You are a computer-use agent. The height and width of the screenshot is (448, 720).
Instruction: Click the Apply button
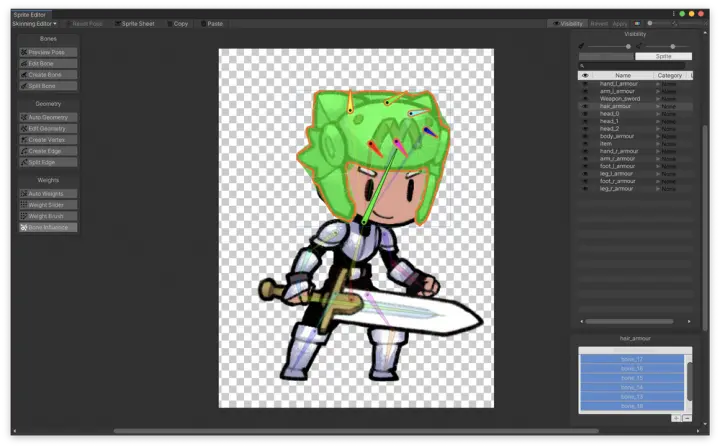click(619, 23)
